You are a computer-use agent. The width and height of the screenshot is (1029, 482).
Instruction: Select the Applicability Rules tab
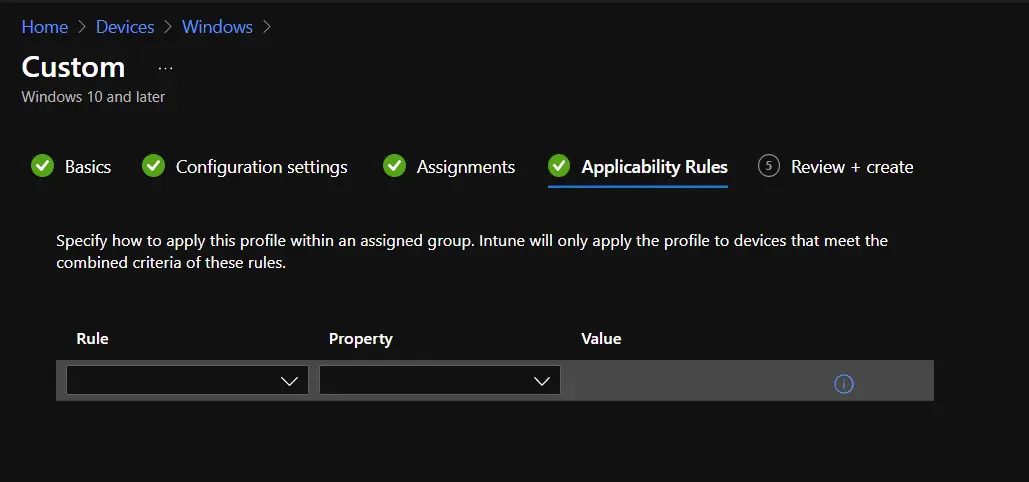[654, 167]
